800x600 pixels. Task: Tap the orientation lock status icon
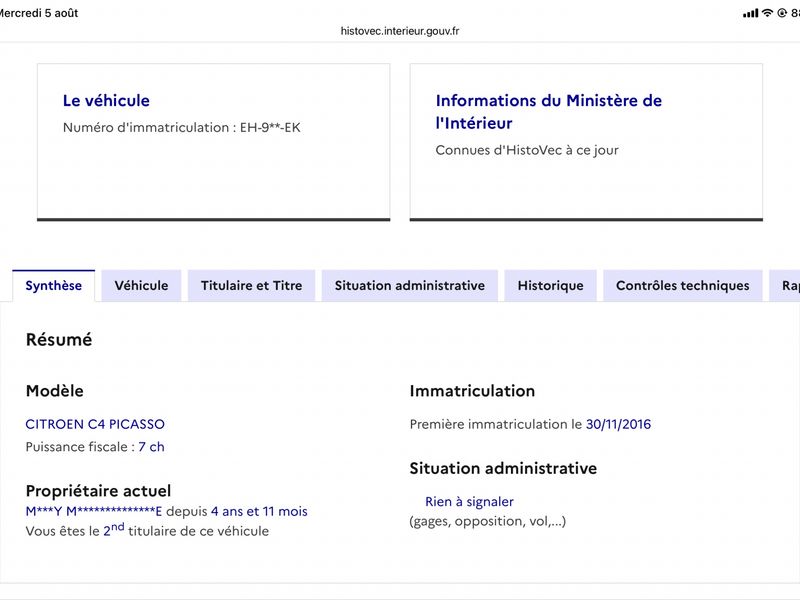[782, 13]
